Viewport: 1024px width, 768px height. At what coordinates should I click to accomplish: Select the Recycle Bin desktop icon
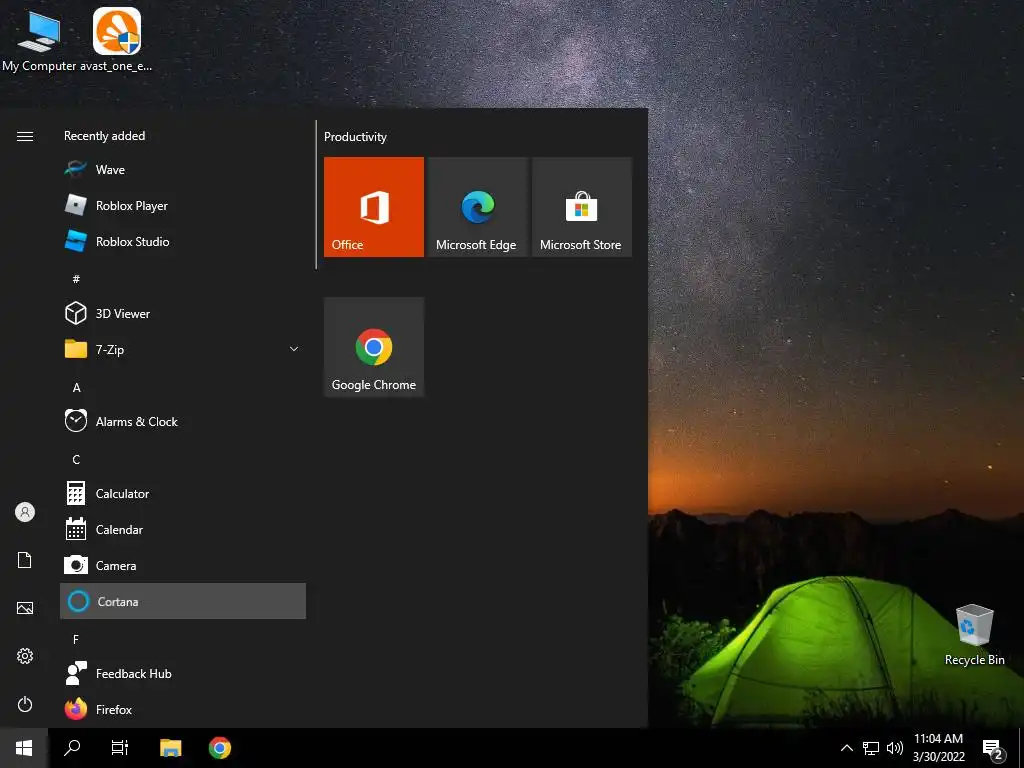tap(974, 635)
